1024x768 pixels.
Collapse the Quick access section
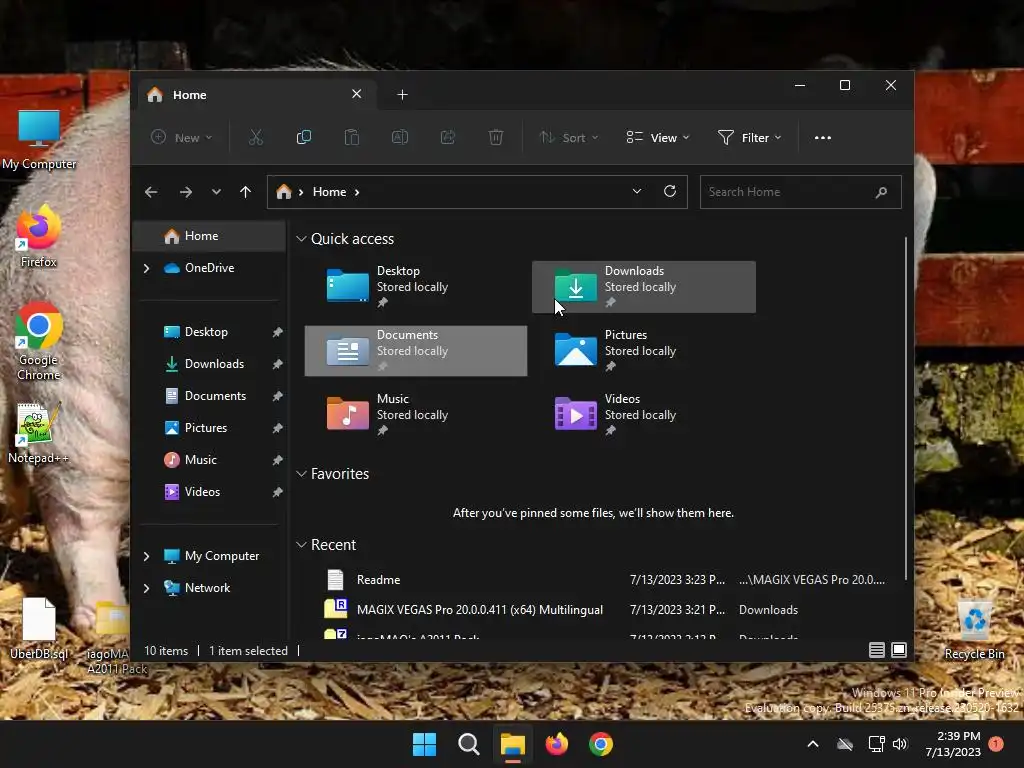point(301,239)
